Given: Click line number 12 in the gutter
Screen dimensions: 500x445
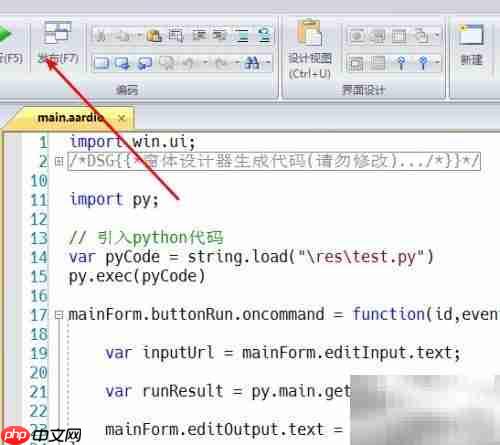Looking at the screenshot, I should pos(39,220).
